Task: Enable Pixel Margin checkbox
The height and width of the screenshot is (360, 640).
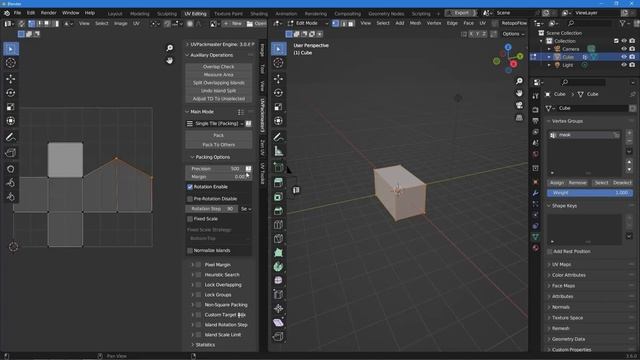Action: click(x=198, y=265)
